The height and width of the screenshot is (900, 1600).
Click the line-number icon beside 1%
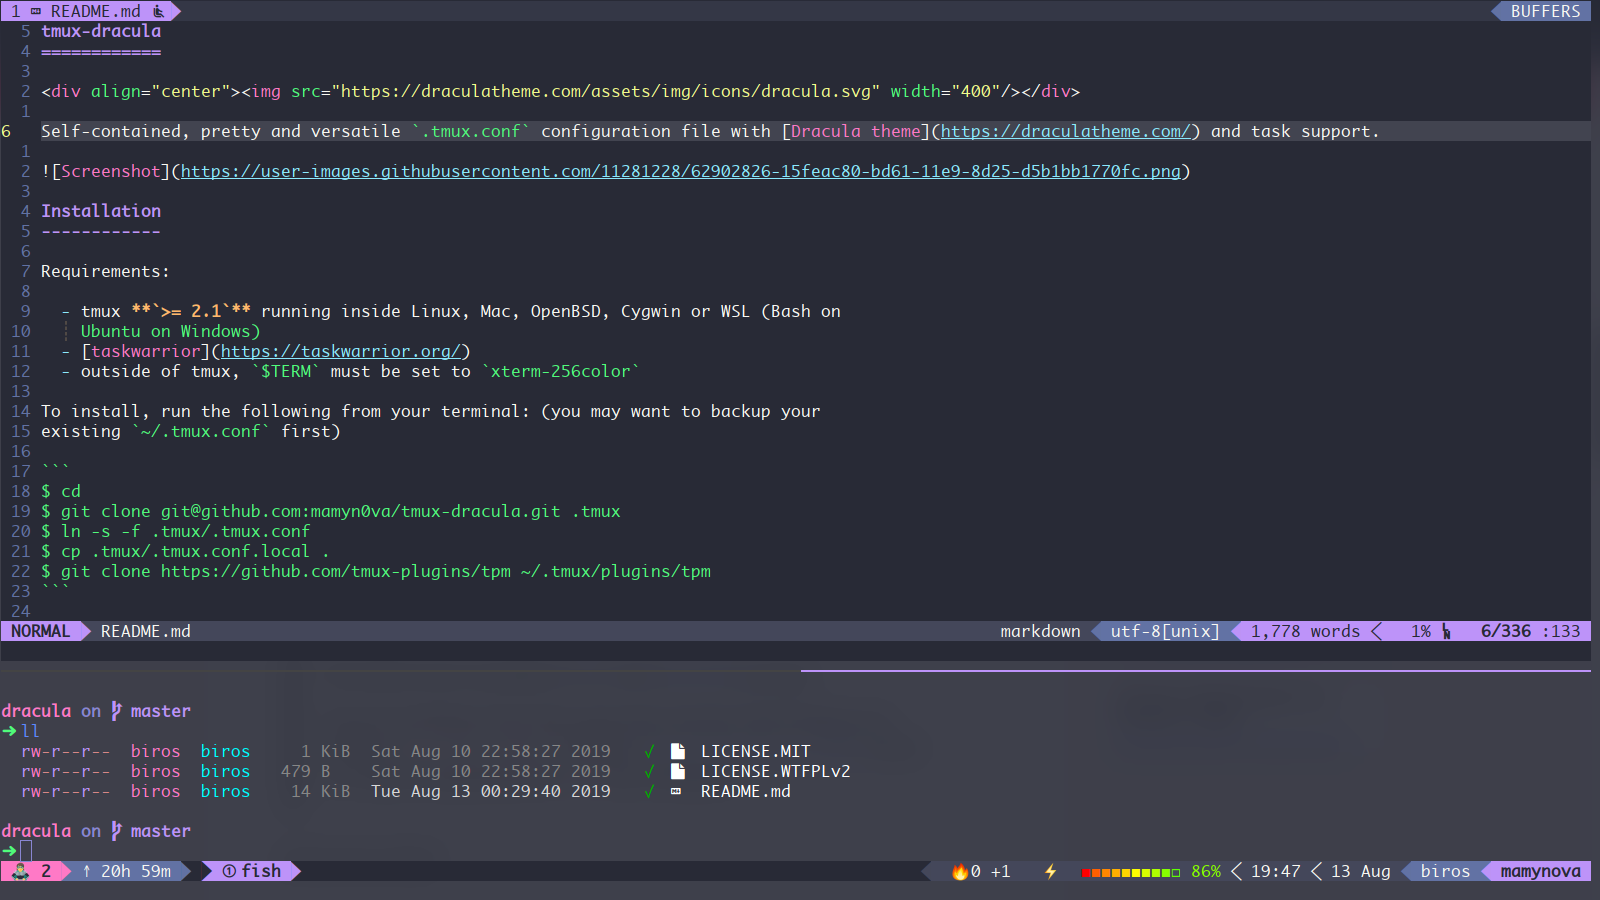[1446, 631]
